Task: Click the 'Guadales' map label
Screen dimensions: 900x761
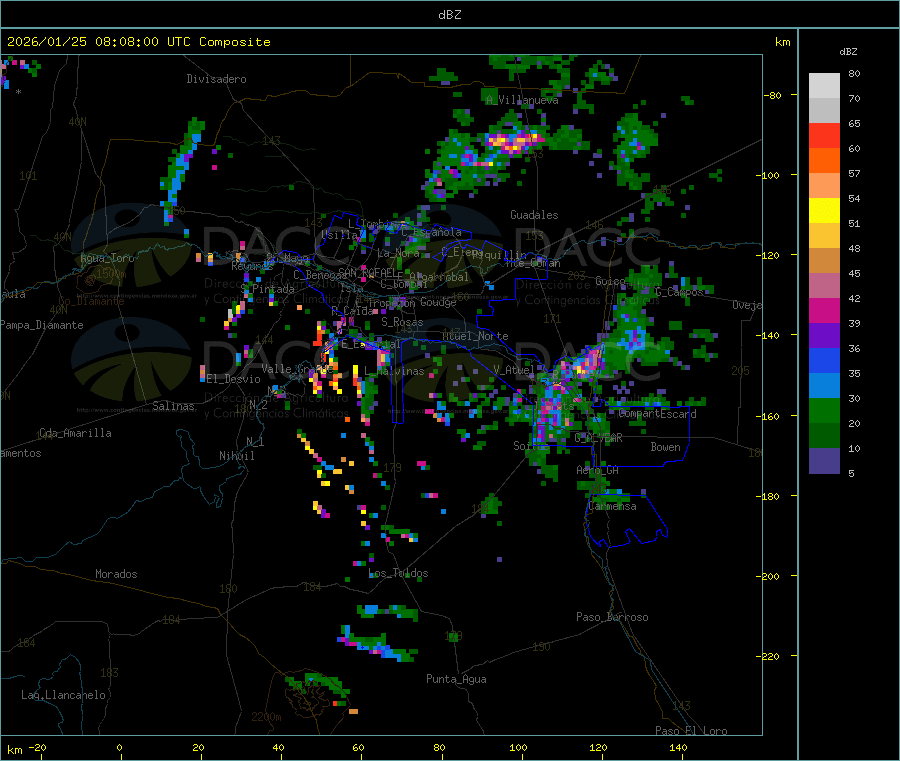Action: pyautogui.click(x=534, y=215)
